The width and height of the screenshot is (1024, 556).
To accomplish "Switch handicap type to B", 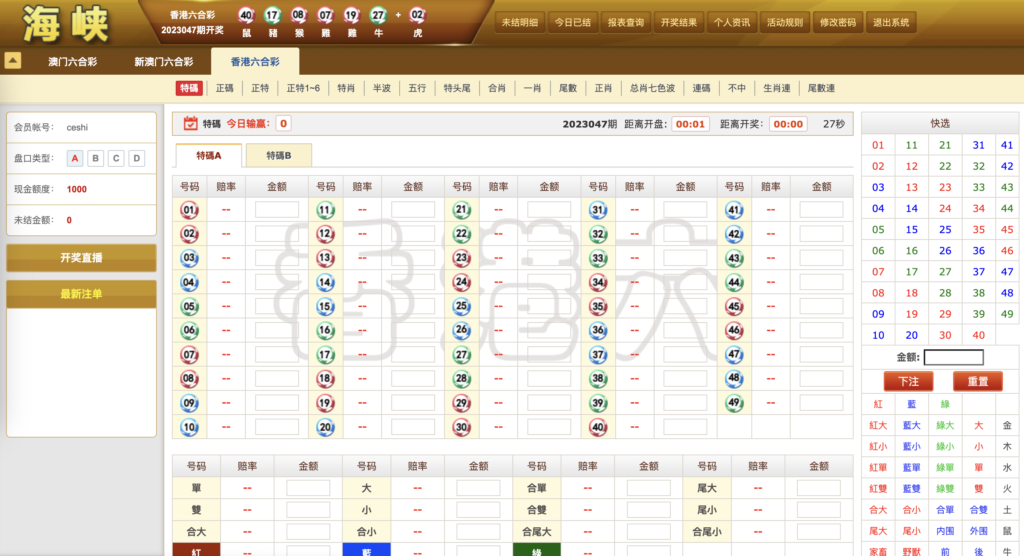I will click(x=95, y=158).
